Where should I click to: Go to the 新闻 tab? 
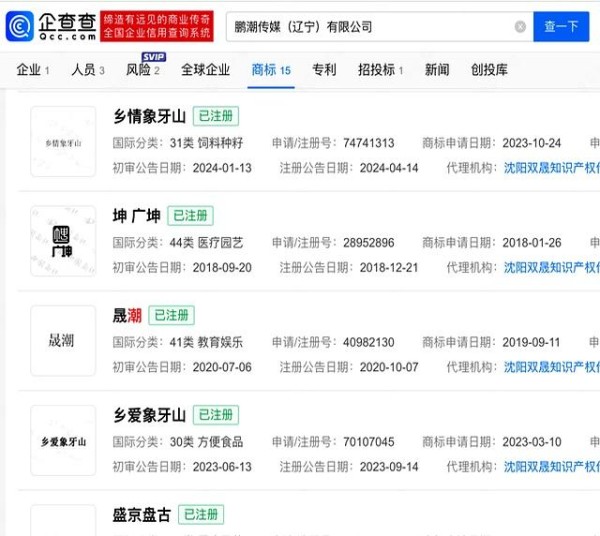pyautogui.click(x=437, y=70)
